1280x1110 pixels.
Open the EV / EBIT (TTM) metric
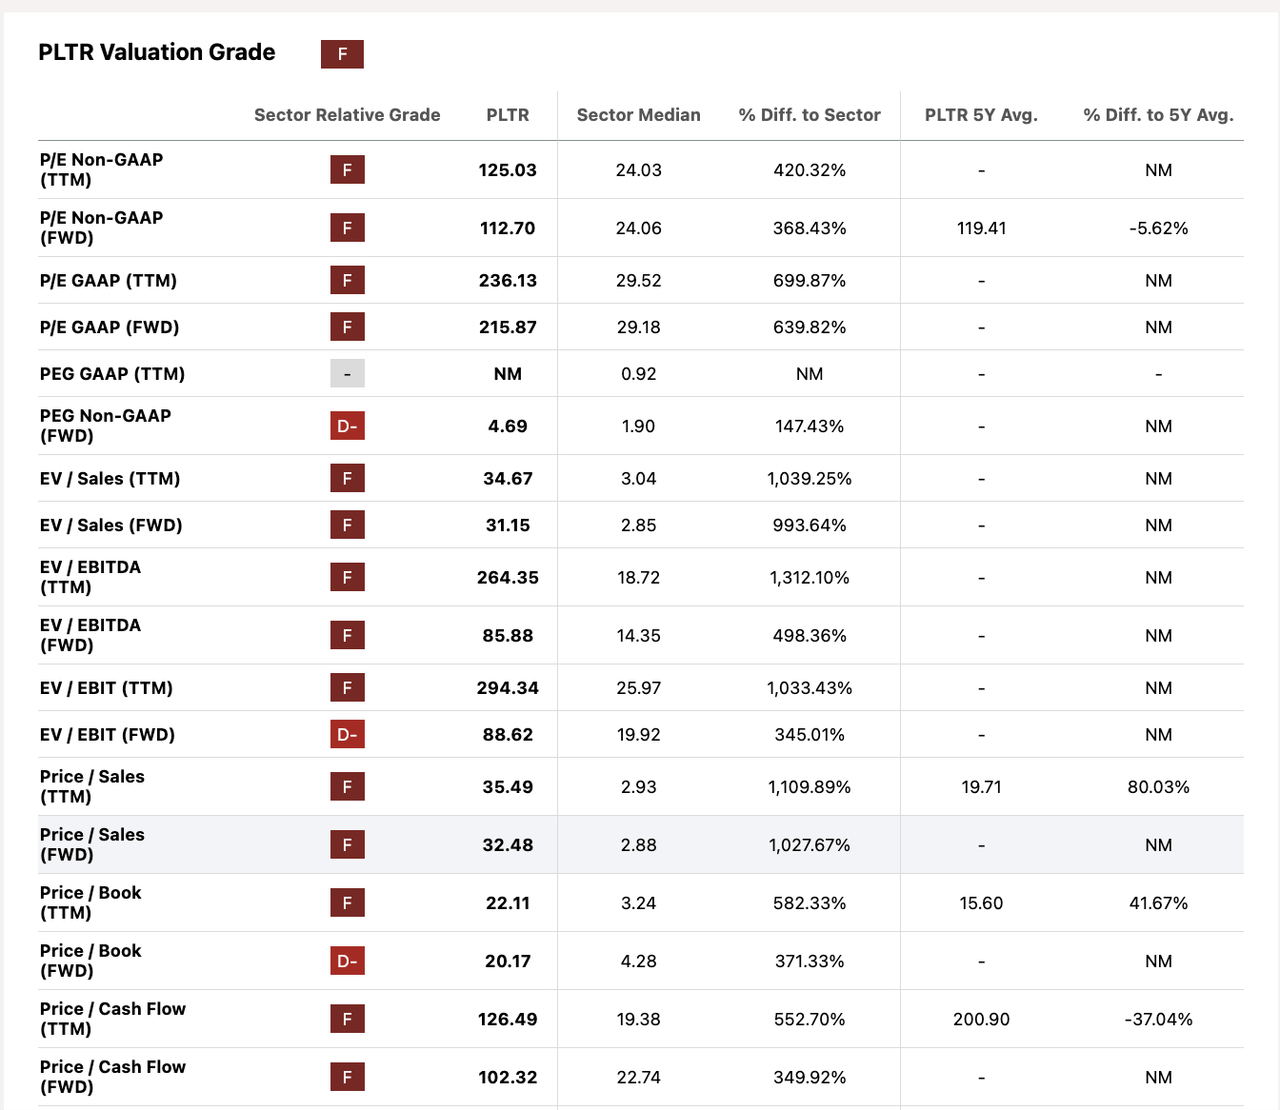click(x=106, y=688)
